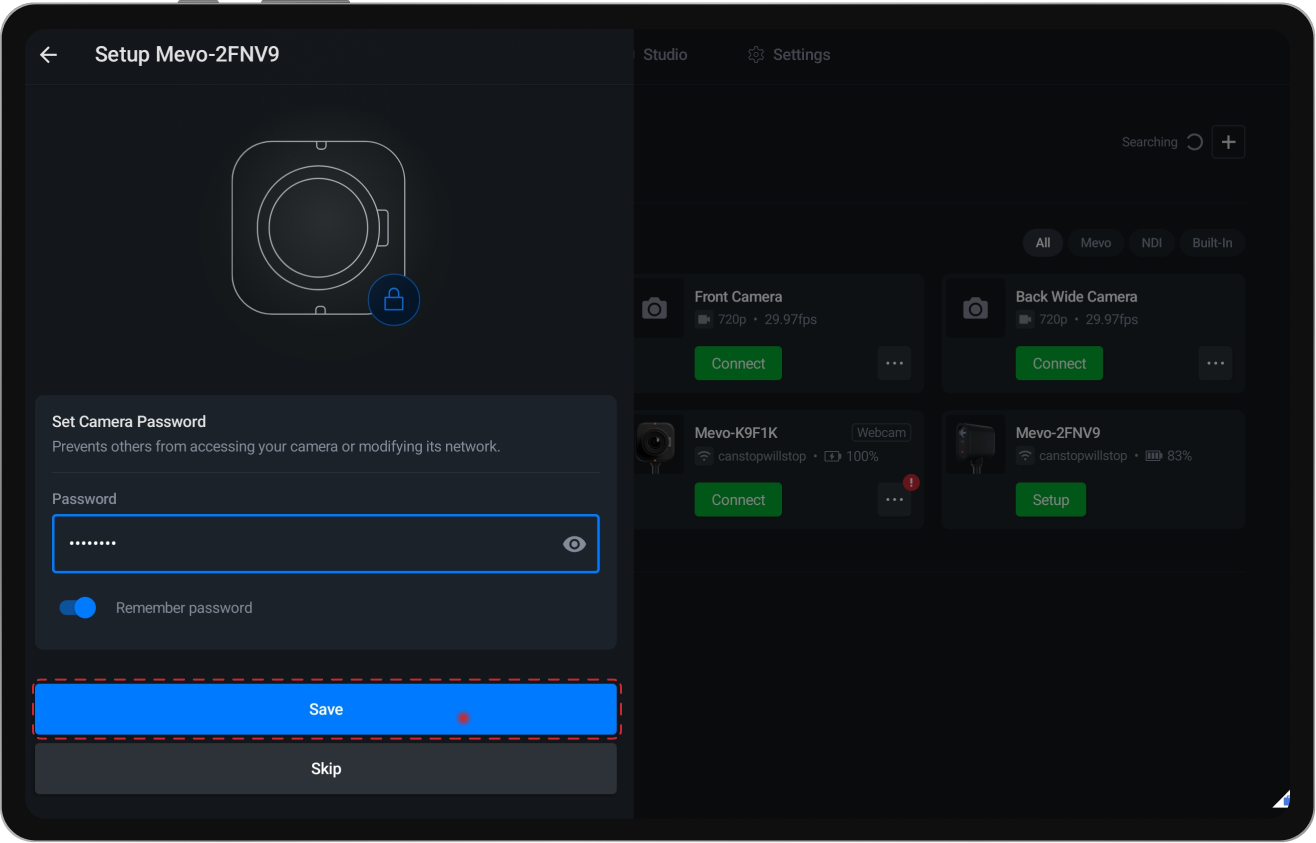Viewport: 1316px width, 843px height.
Task: Click Mevo-2FNV9 name on camera card
Action: (1058, 433)
